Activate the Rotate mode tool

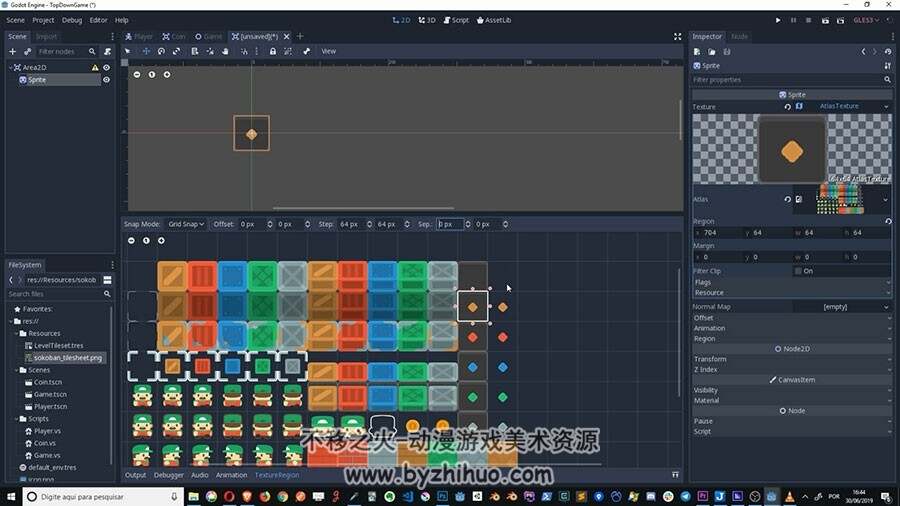(x=161, y=52)
